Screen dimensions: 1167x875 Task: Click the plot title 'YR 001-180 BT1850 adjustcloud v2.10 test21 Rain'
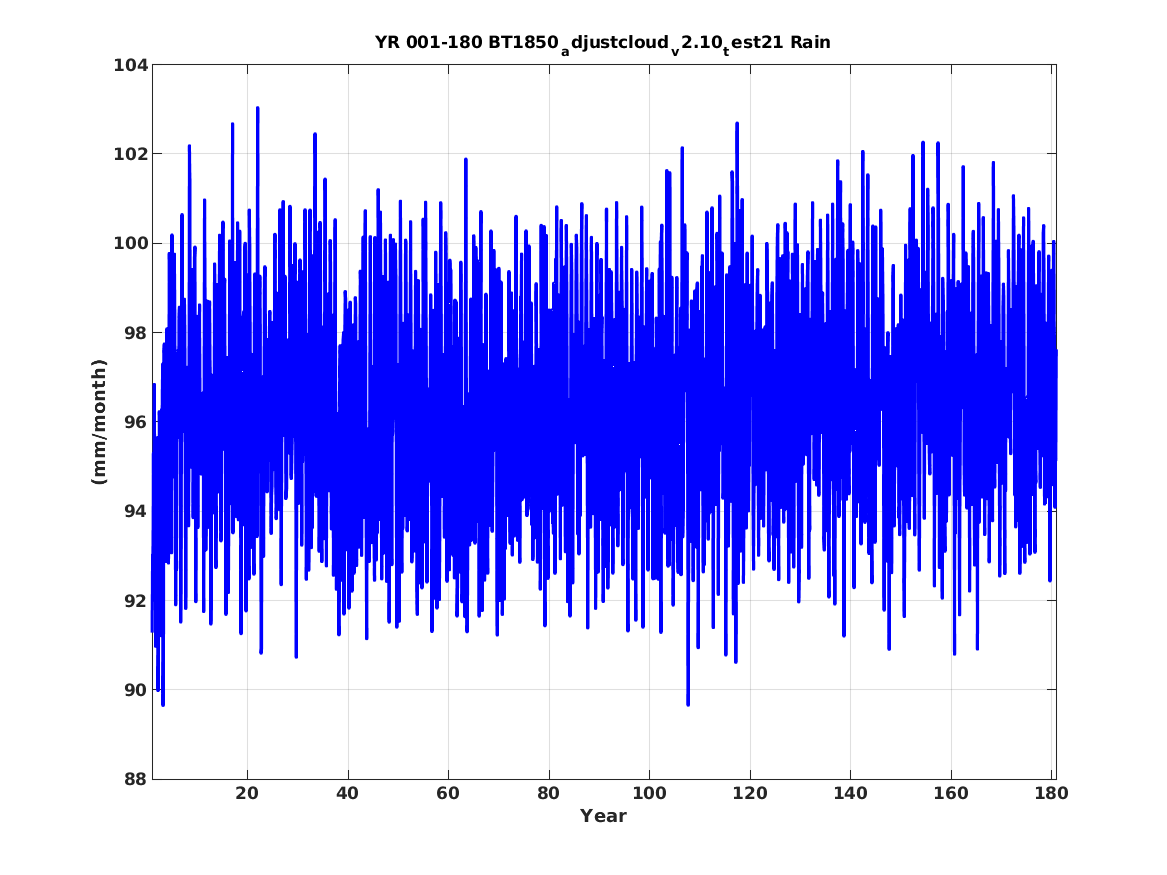pyautogui.click(x=603, y=44)
